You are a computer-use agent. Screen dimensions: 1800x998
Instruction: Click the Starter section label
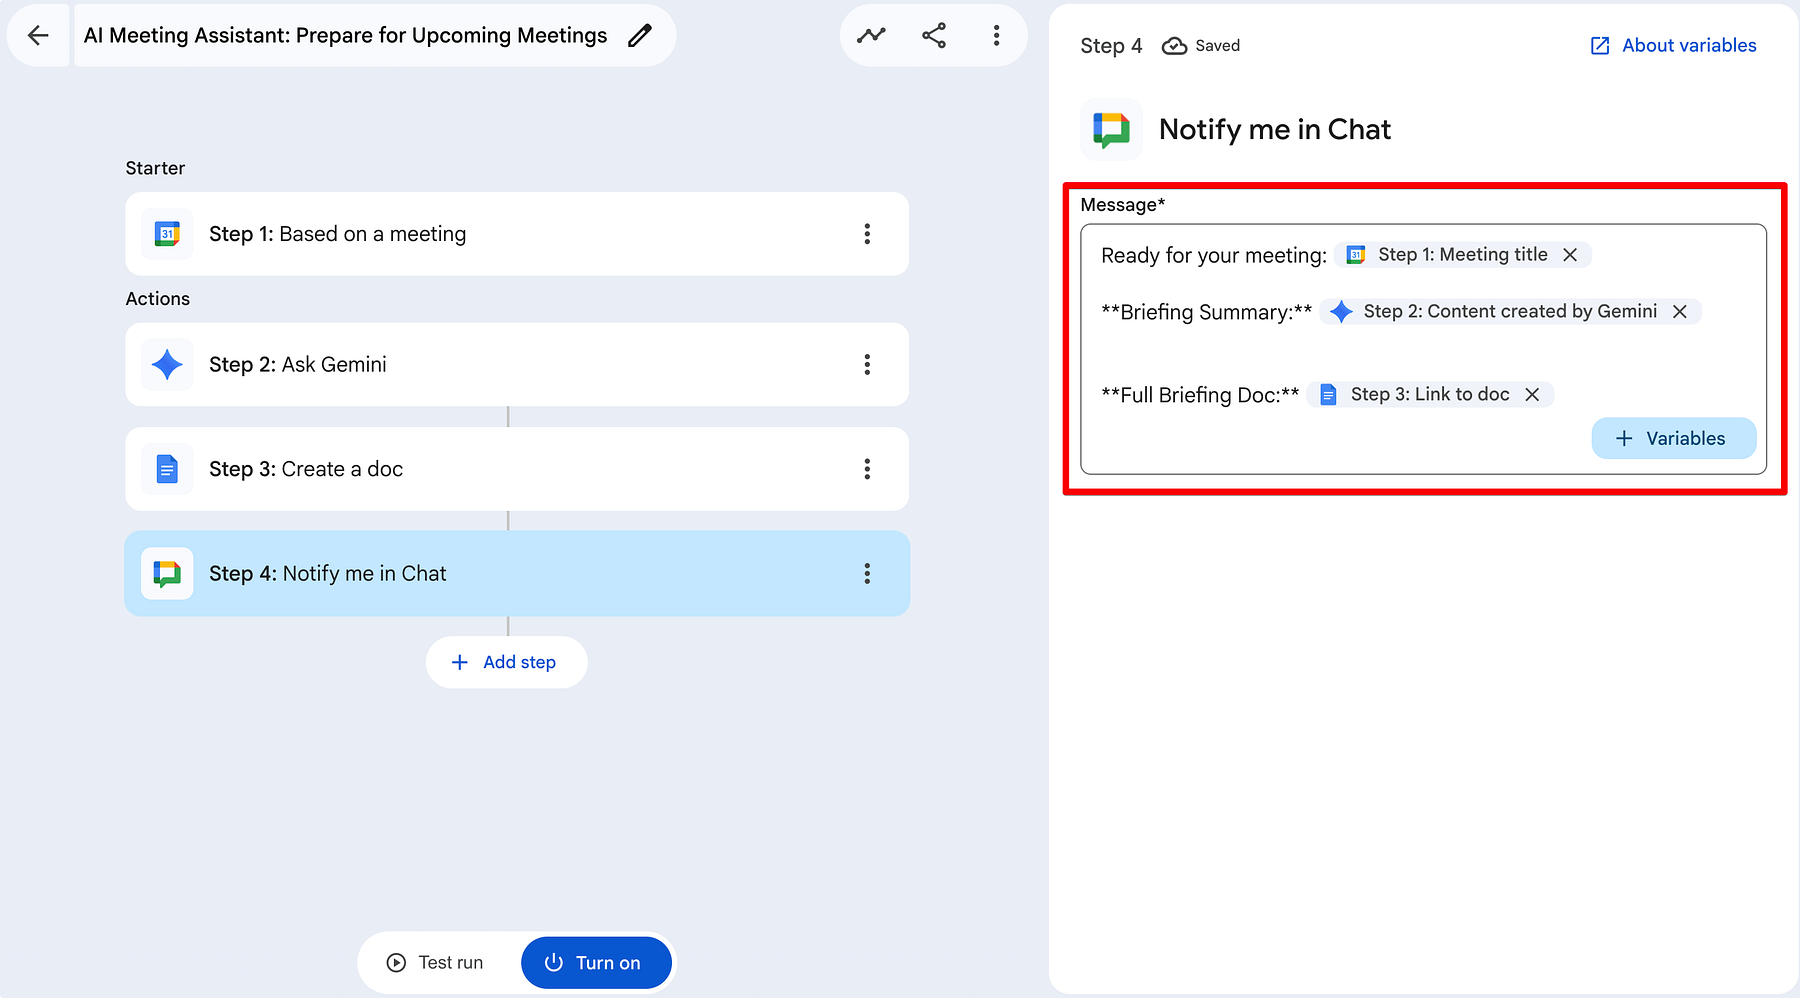tap(155, 168)
